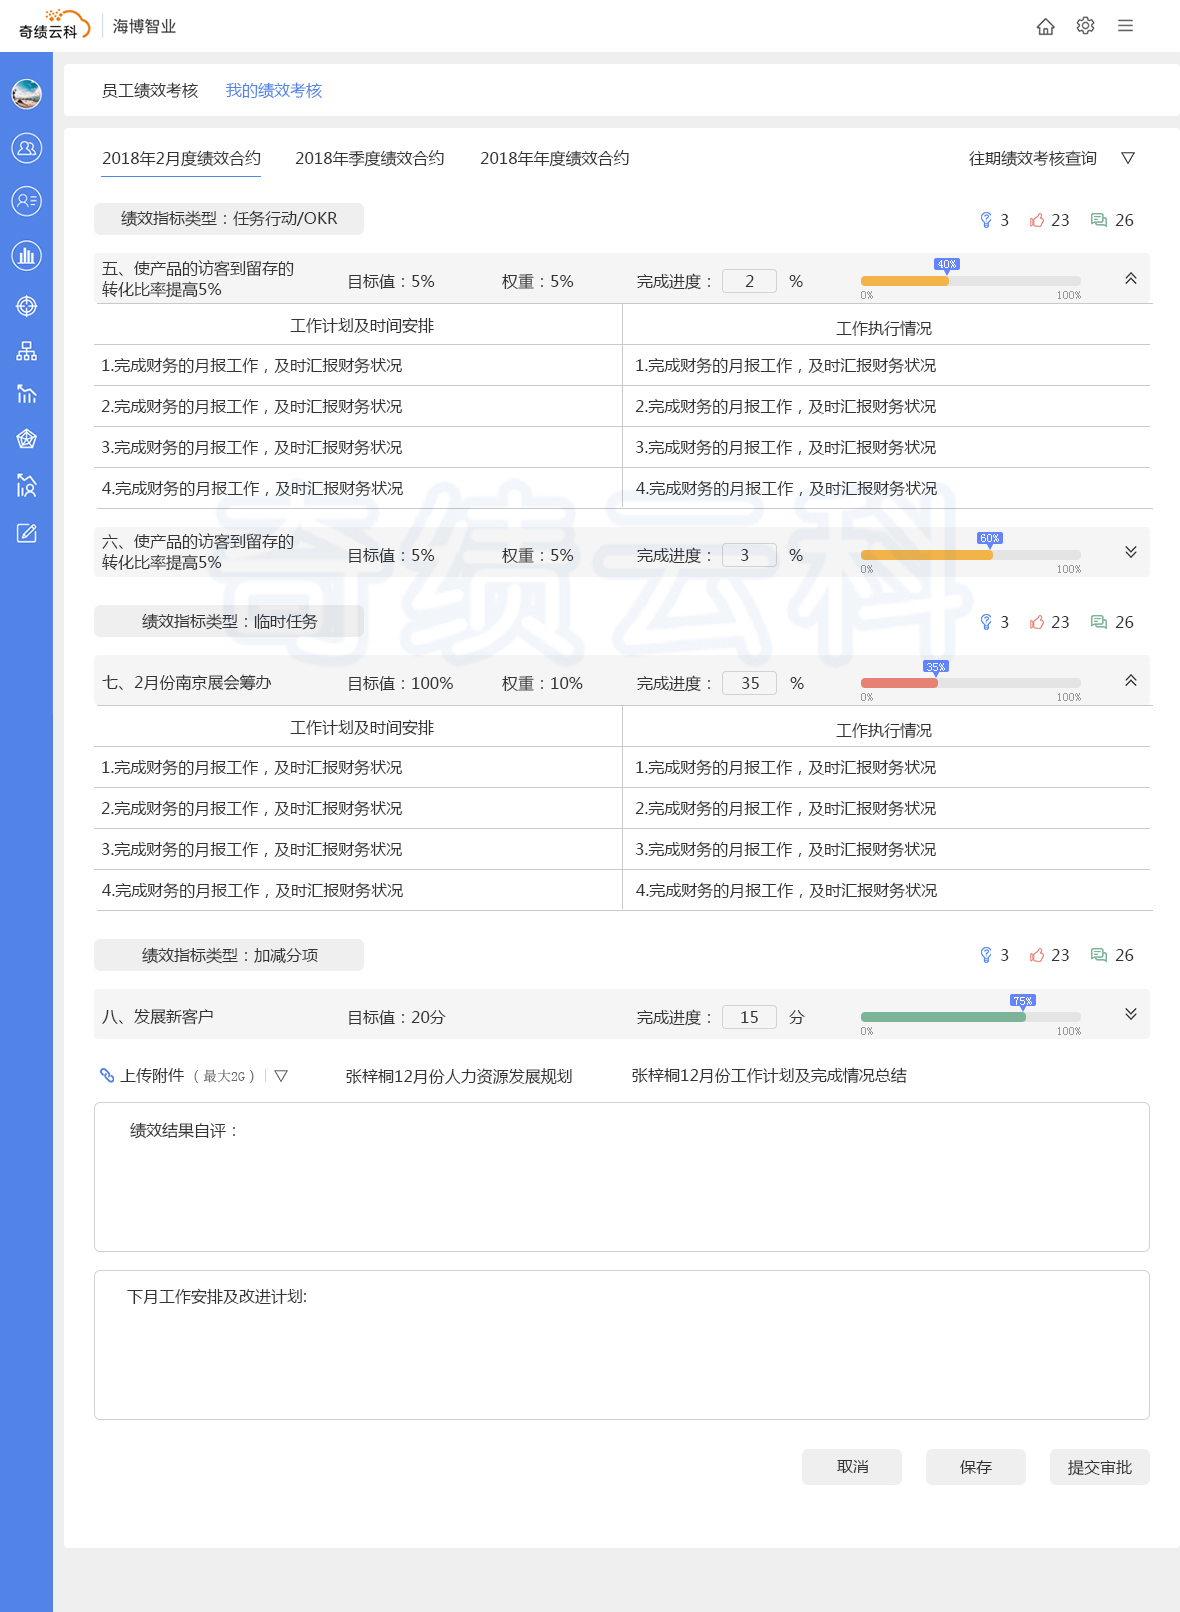Click the target crosshair sidebar icon
1180x1612 pixels.
coord(27,306)
